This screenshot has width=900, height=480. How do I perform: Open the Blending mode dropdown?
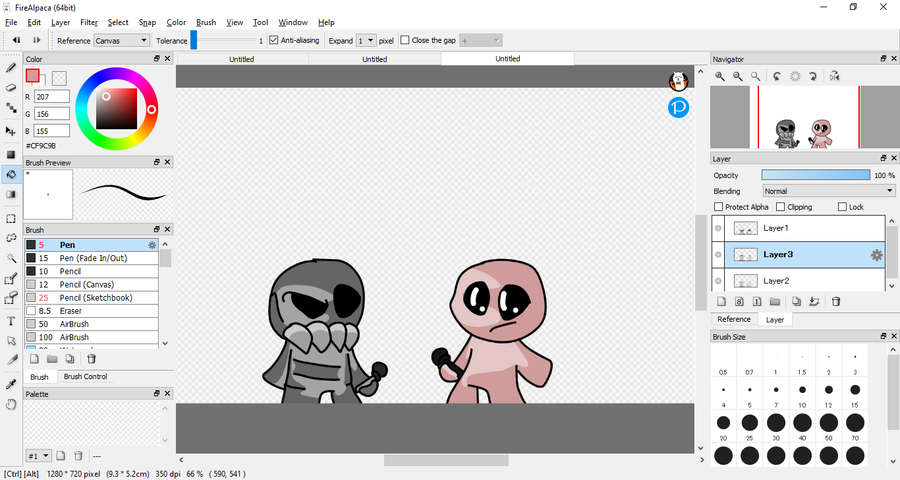click(829, 191)
